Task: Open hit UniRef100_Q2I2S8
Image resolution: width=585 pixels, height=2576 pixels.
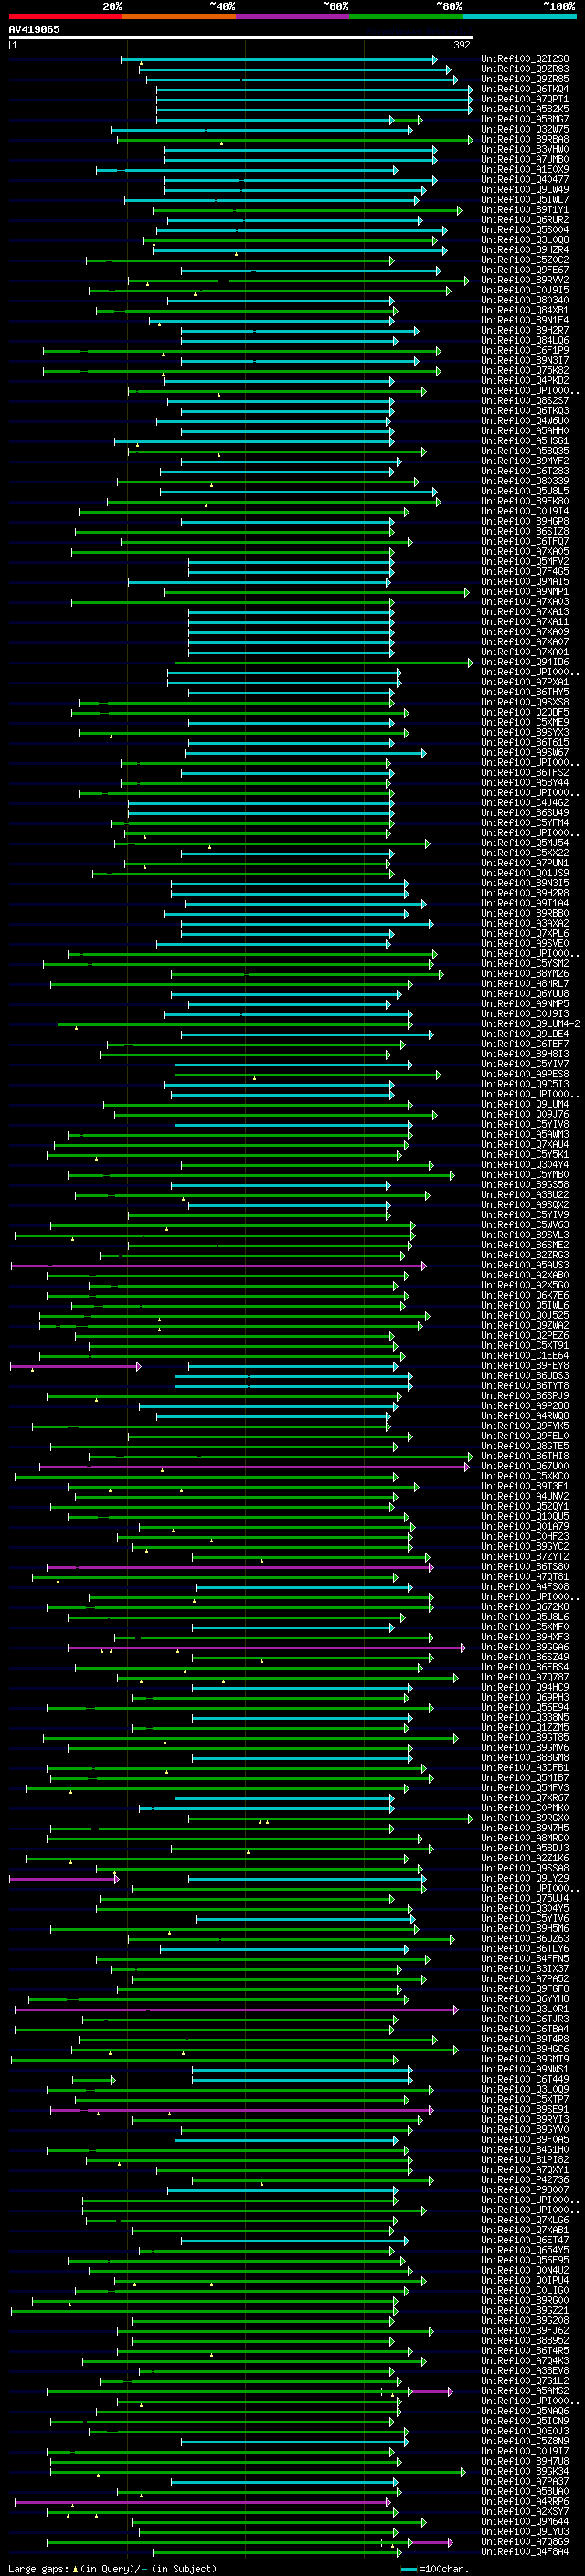Action: click(525, 59)
